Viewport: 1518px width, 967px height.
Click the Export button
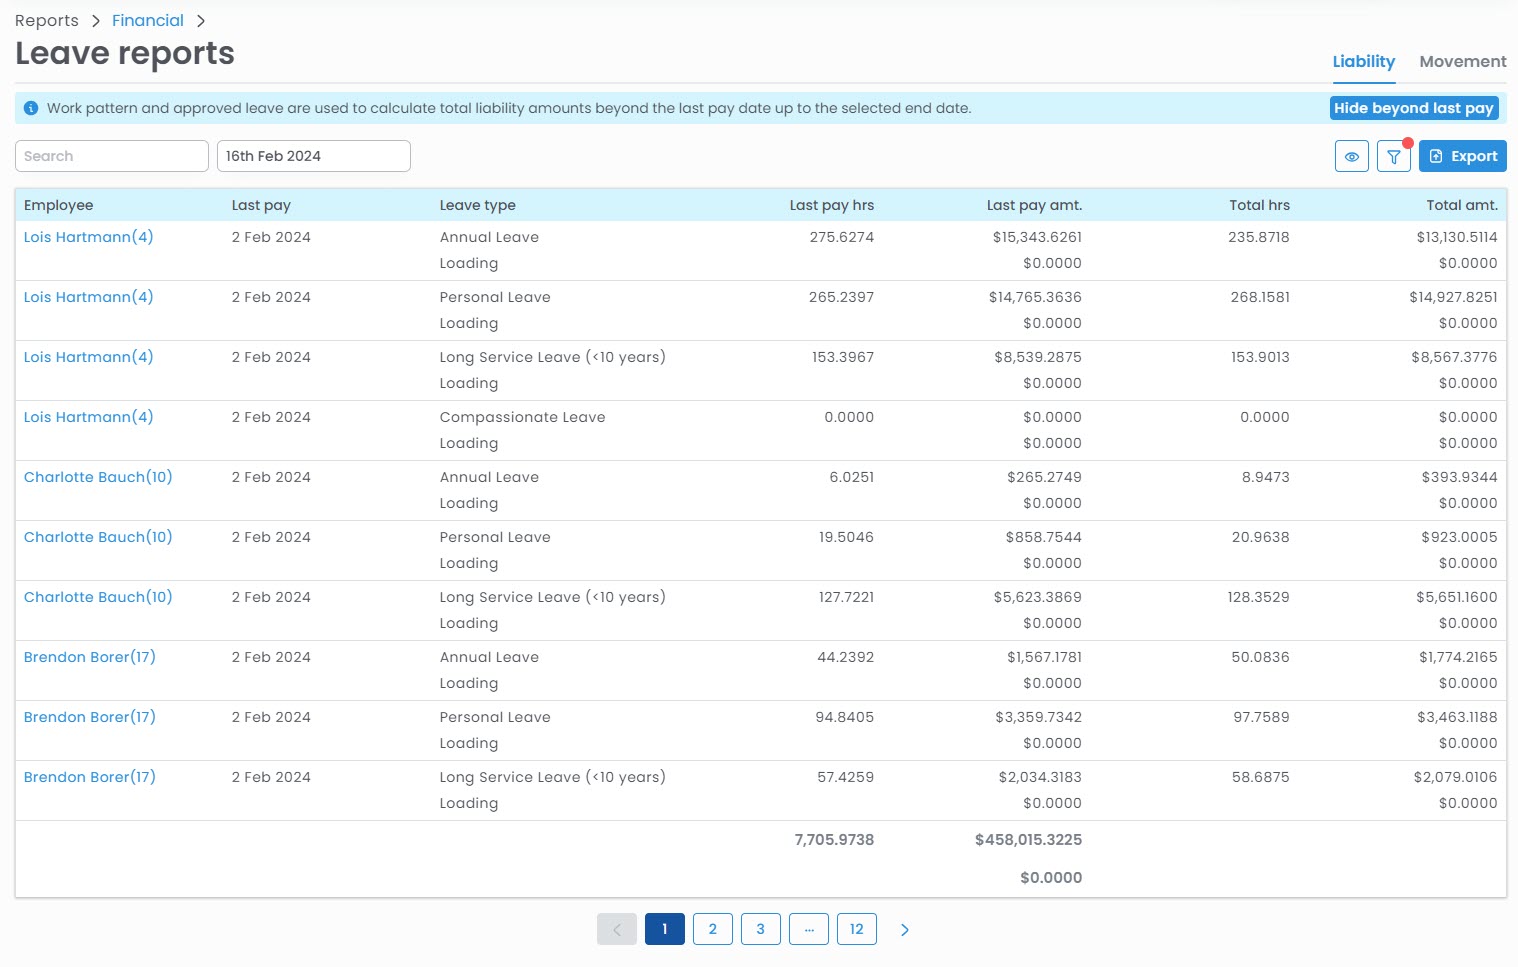1462,156
